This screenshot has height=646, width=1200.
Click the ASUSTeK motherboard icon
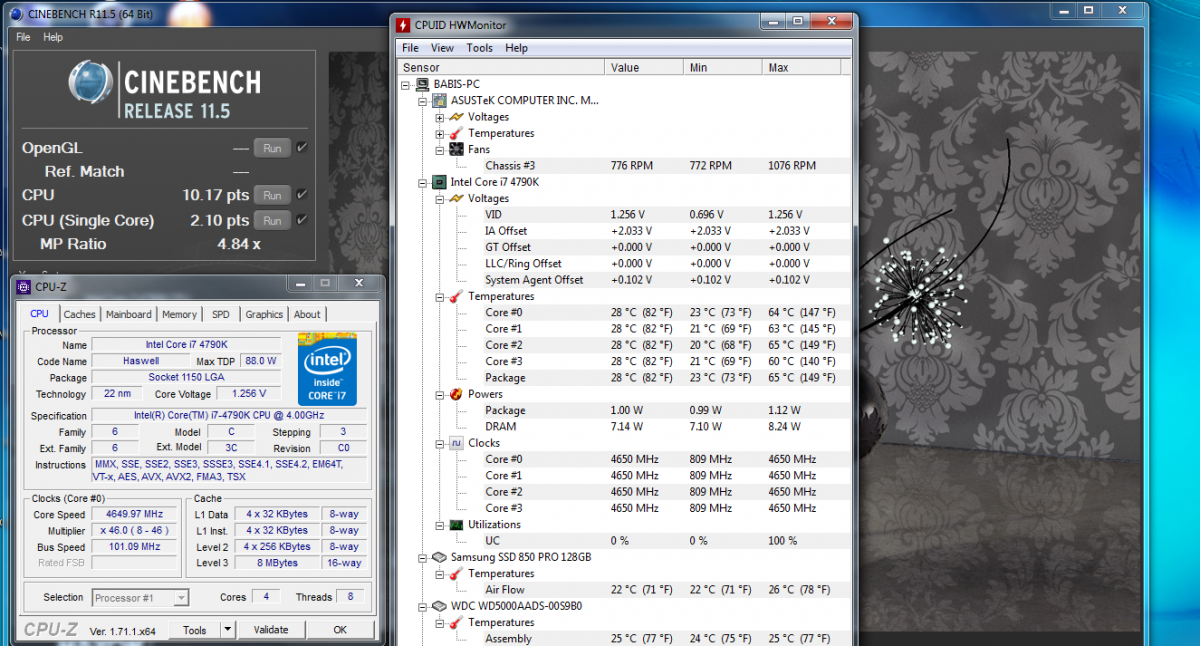[439, 100]
